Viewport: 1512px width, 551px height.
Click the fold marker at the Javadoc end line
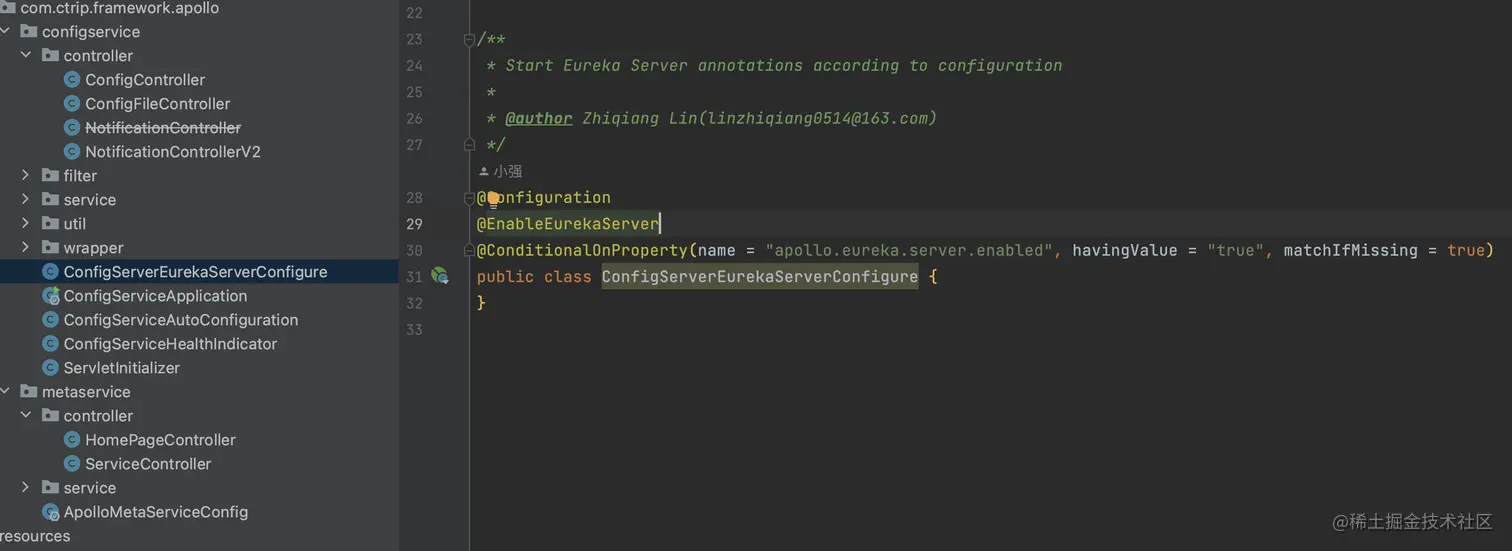click(x=469, y=145)
